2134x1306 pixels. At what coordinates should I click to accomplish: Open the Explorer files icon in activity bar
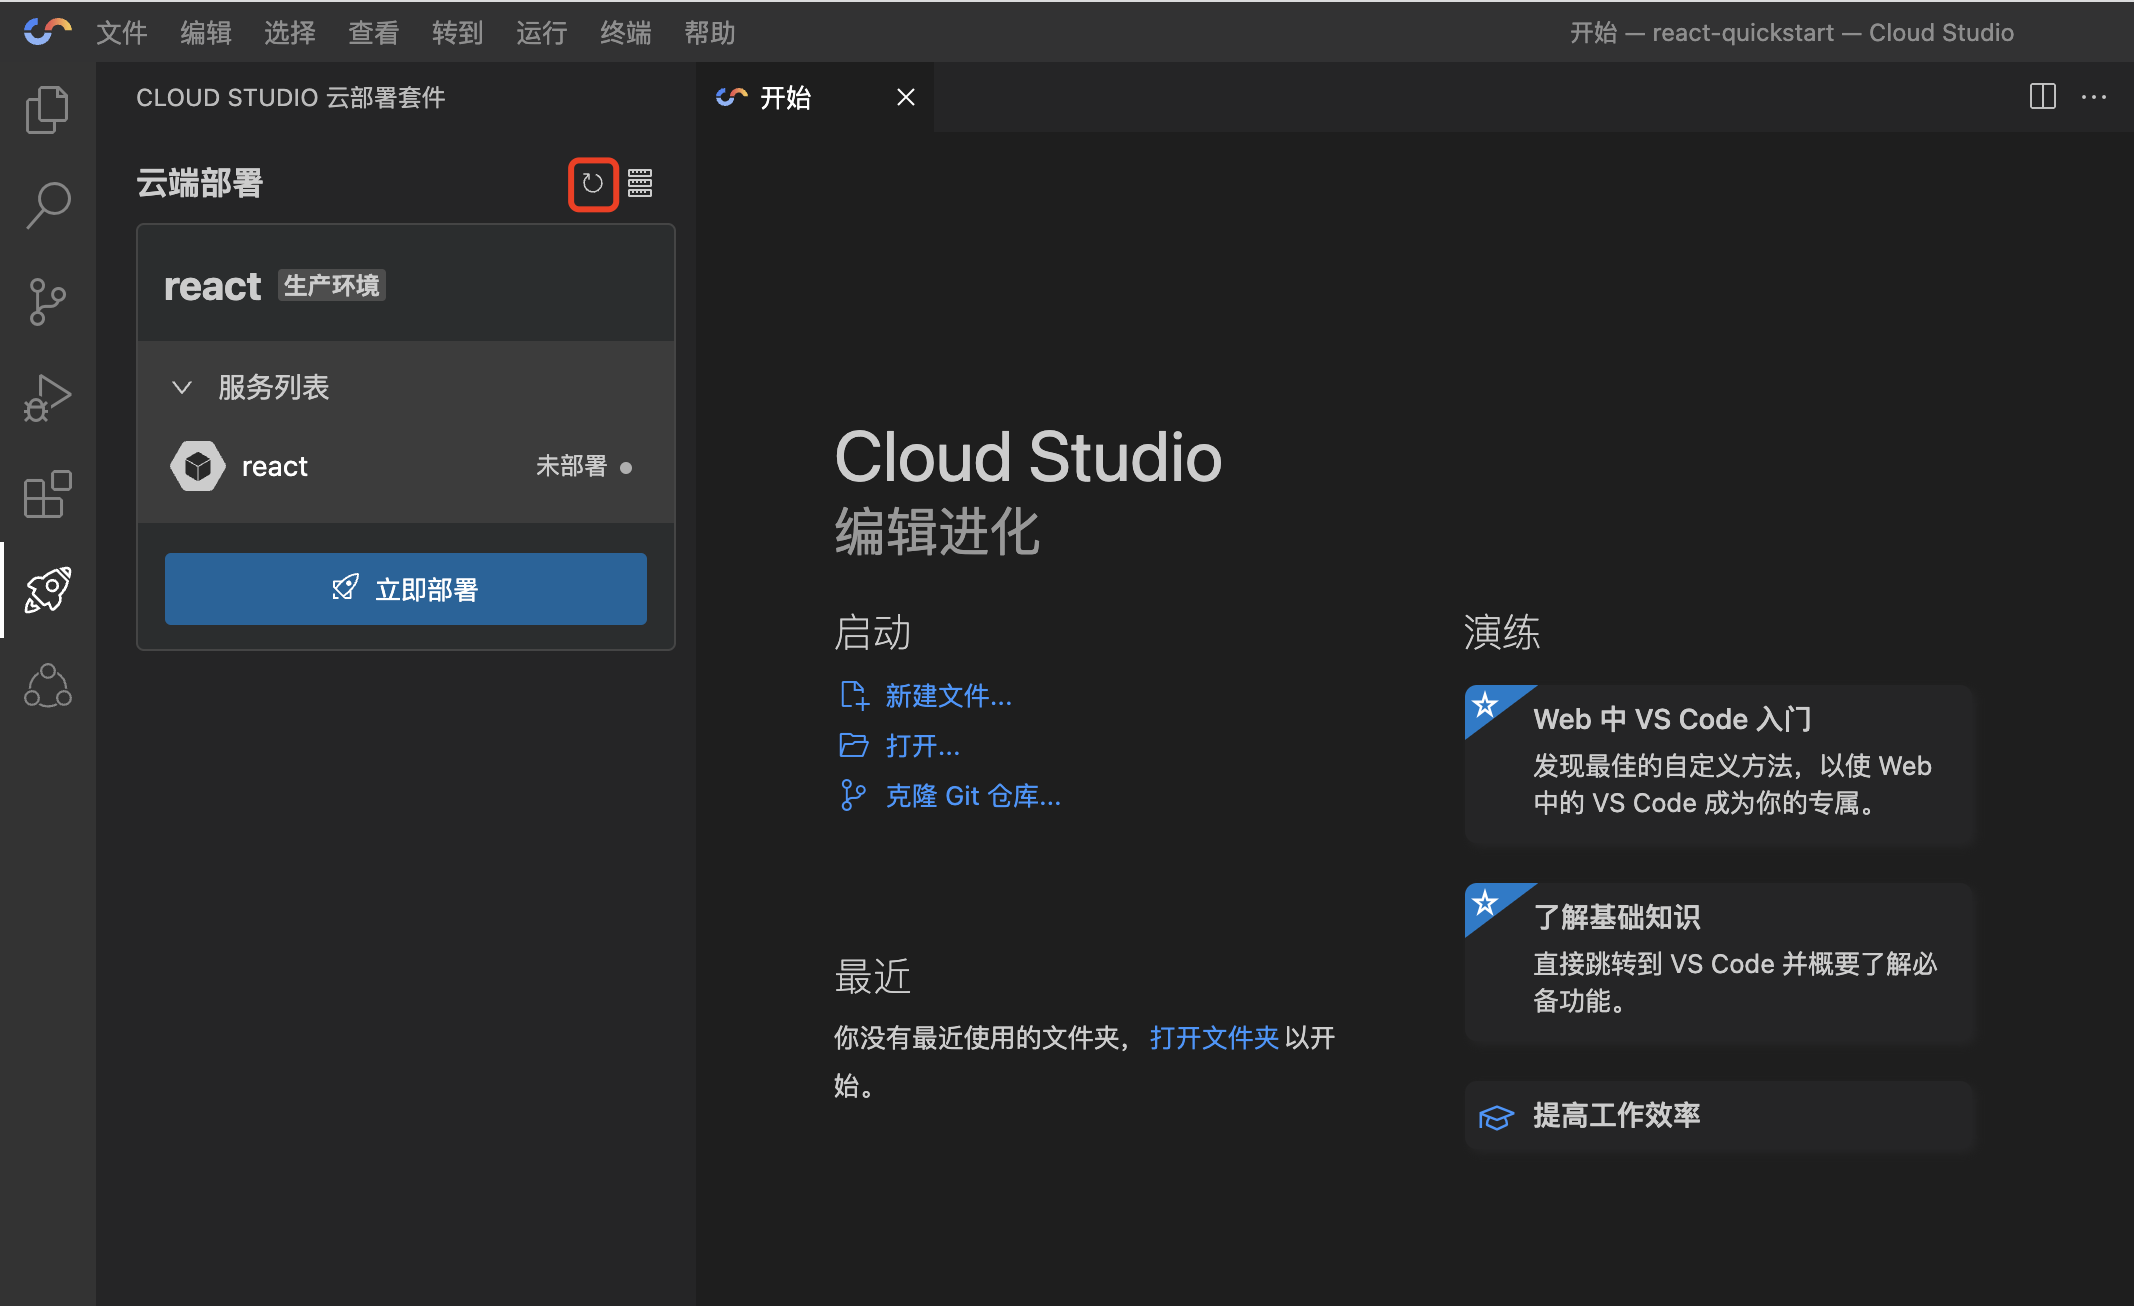coord(47,109)
